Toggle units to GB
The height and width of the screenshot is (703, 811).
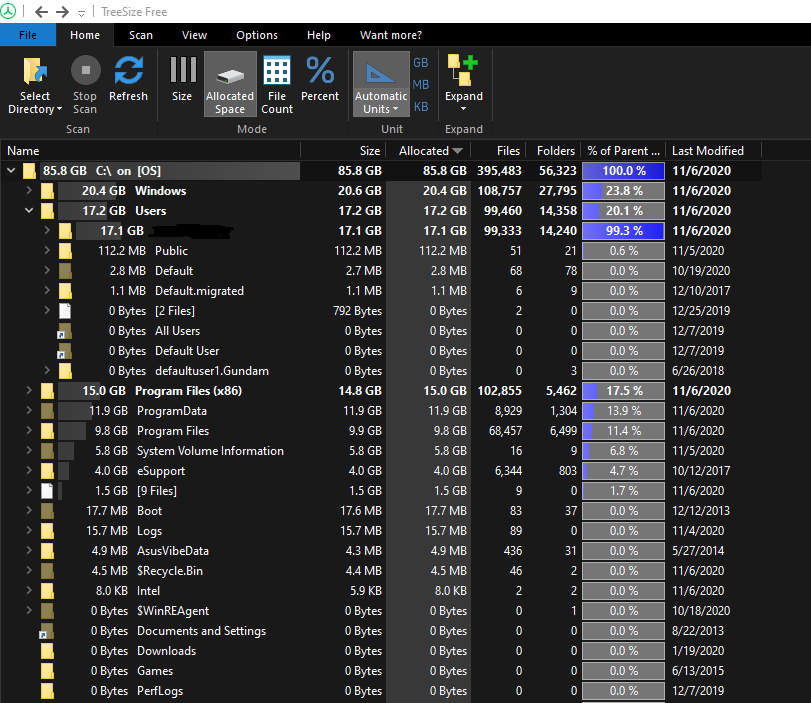420,62
